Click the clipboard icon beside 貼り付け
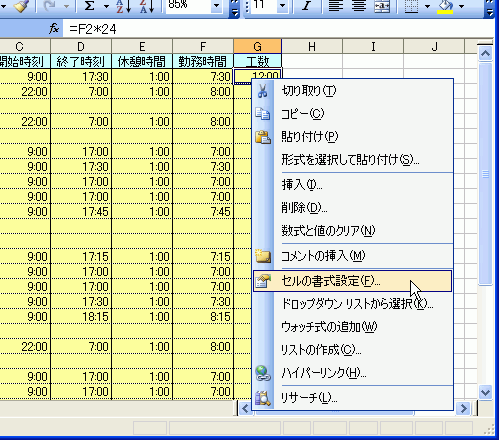The image size is (499, 440). pyautogui.click(x=263, y=137)
